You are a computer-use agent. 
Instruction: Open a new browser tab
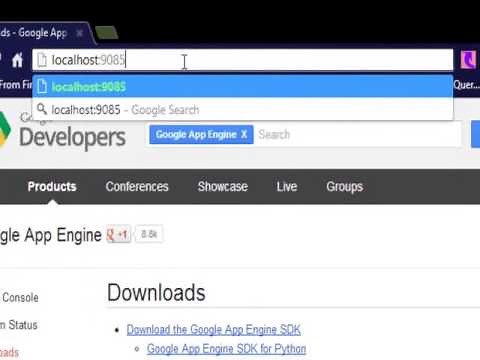tap(107, 33)
